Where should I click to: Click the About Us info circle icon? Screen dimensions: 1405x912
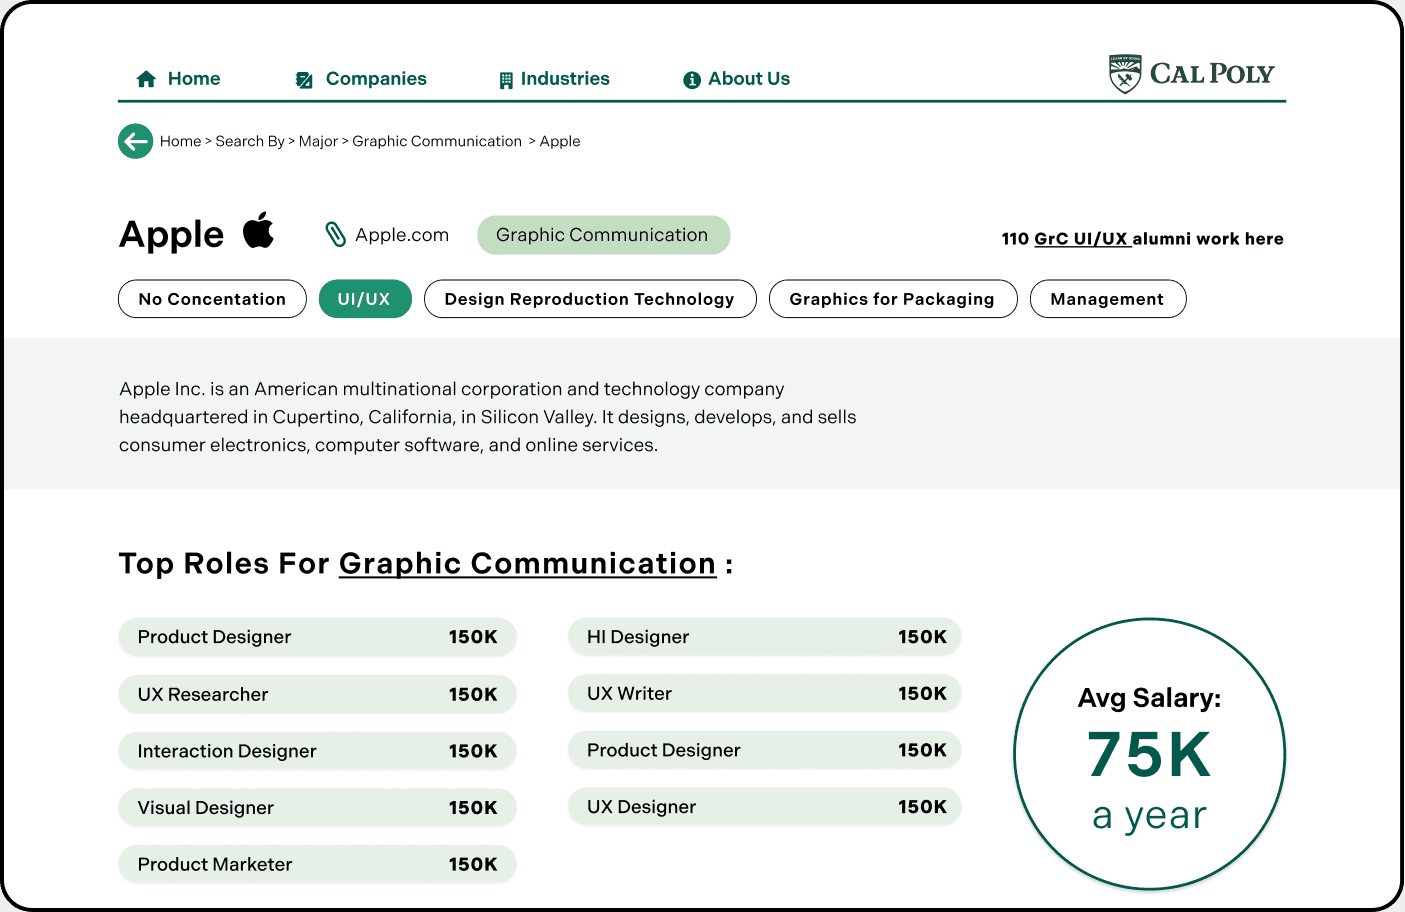(x=692, y=80)
